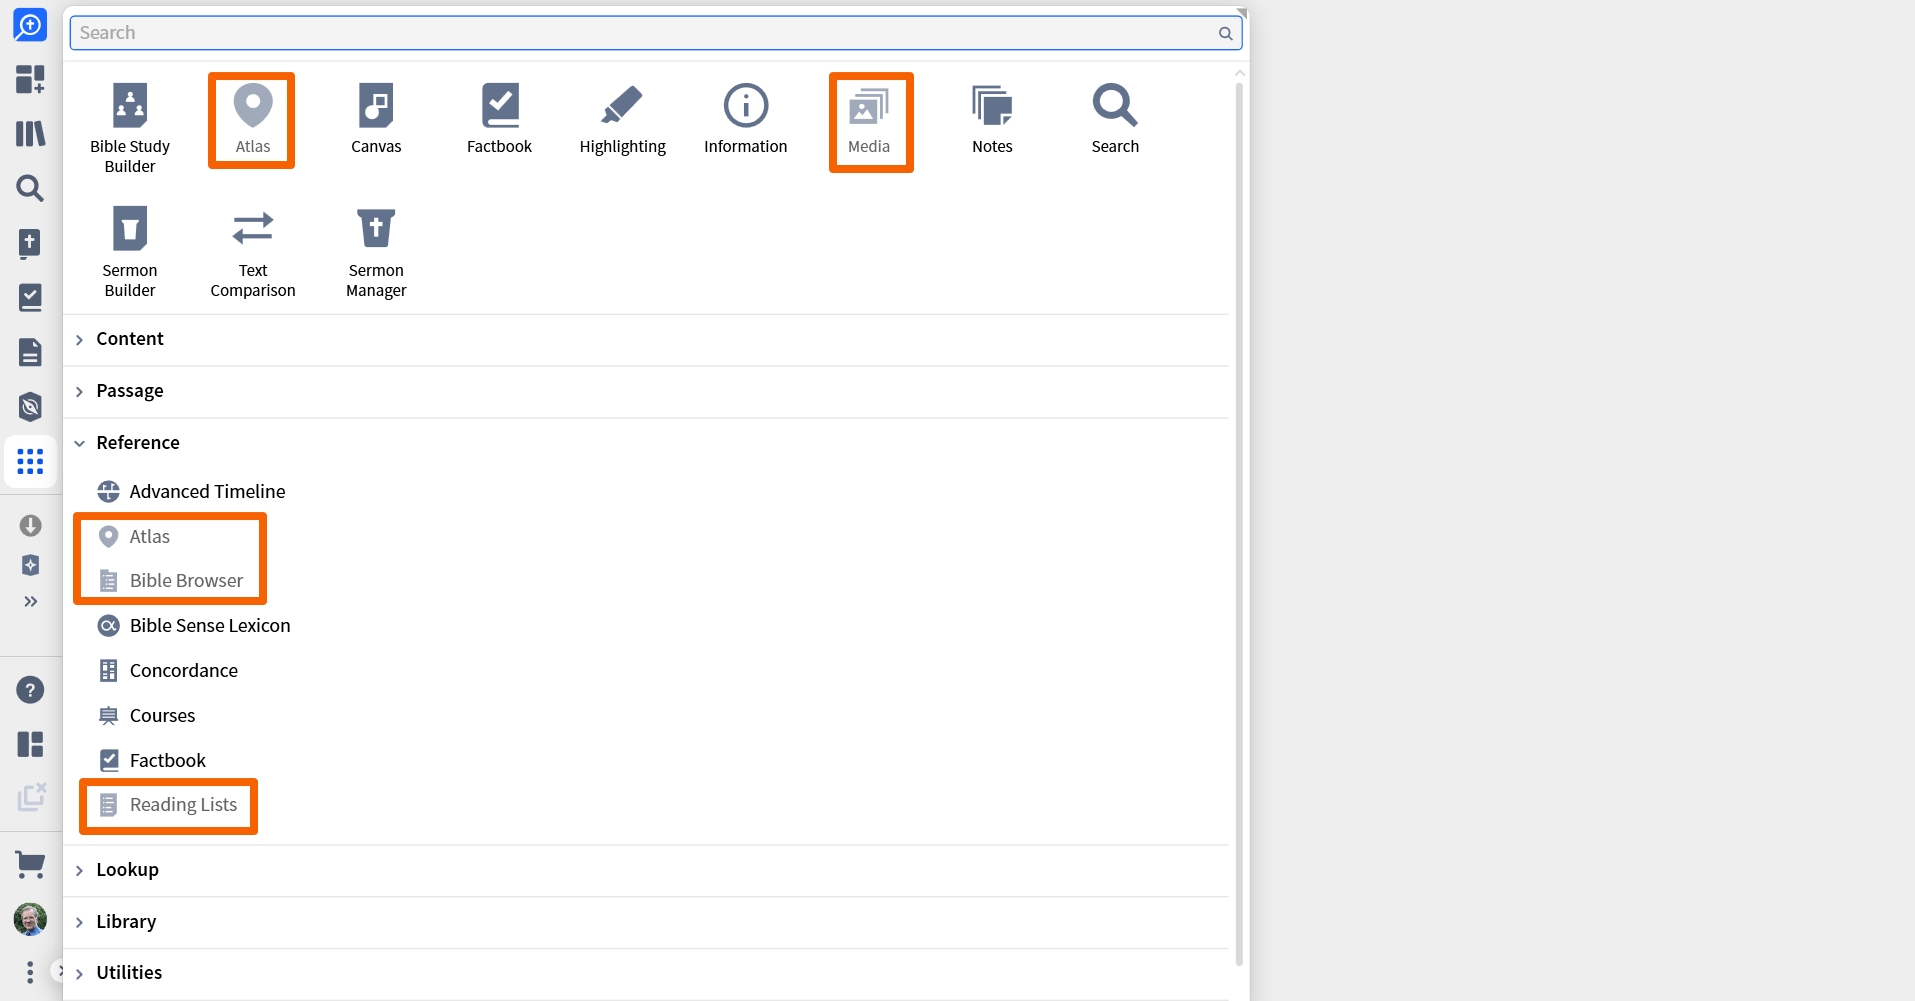Viewport: 1915px width, 1001px height.
Task: Open the Guides shield sidebar icon
Action: (30, 406)
